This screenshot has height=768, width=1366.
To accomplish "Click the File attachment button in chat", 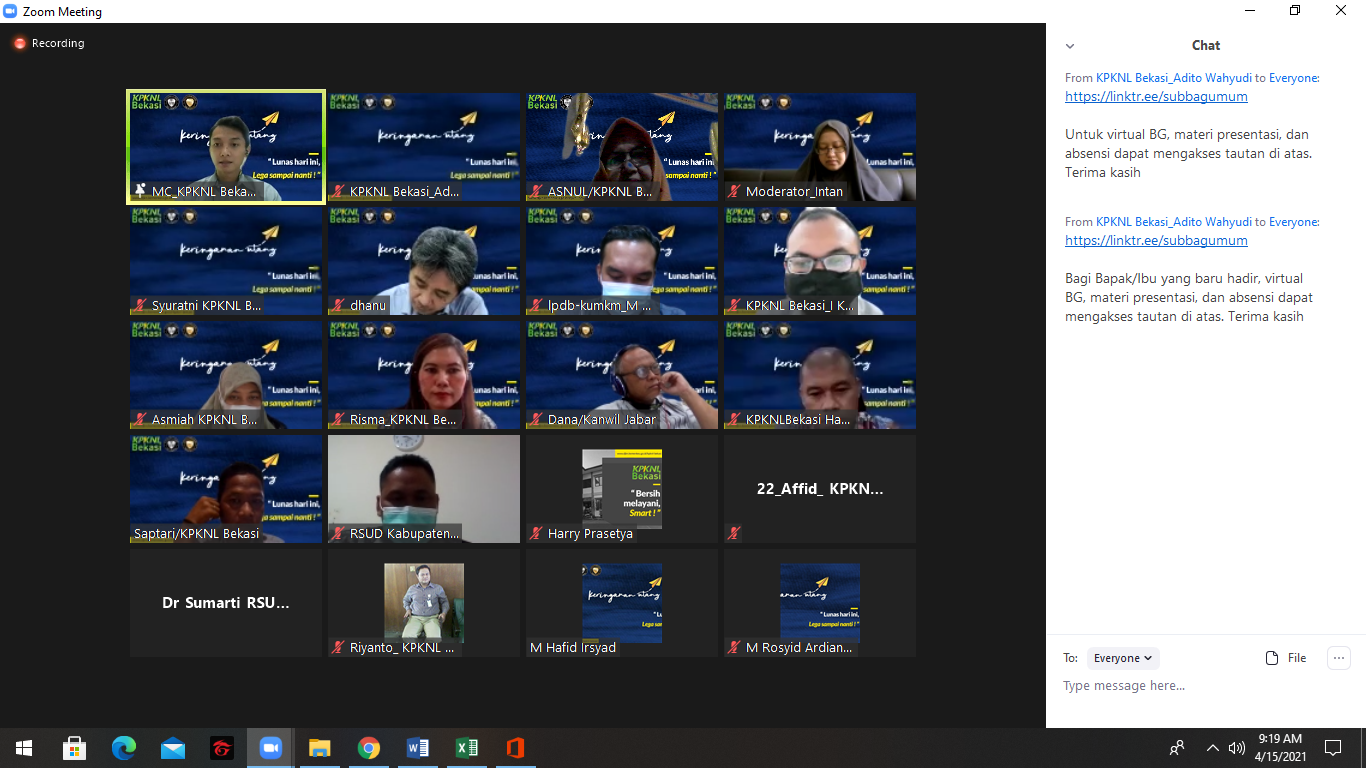I will [1286, 658].
